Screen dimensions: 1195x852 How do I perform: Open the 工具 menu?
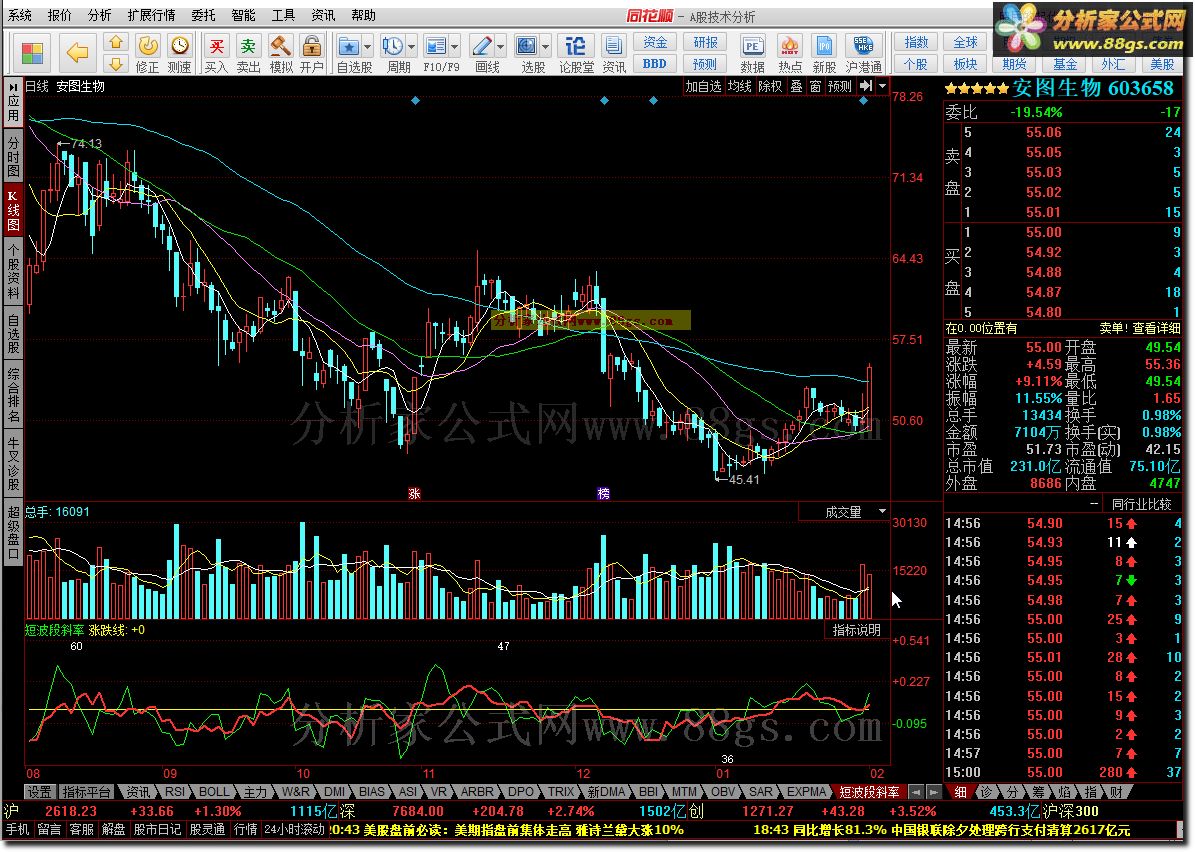284,15
